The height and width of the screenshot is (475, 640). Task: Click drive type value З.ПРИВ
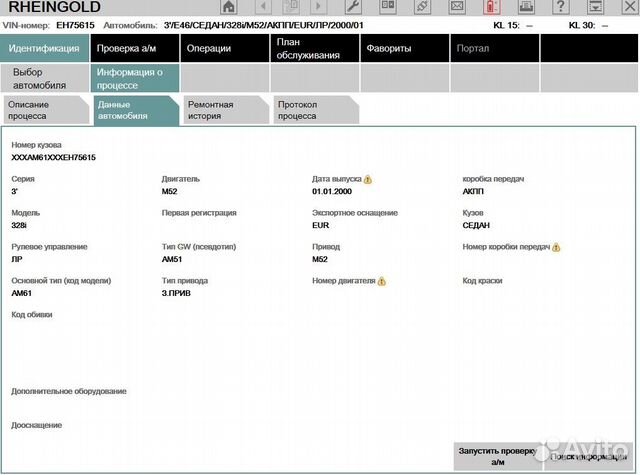(x=176, y=293)
